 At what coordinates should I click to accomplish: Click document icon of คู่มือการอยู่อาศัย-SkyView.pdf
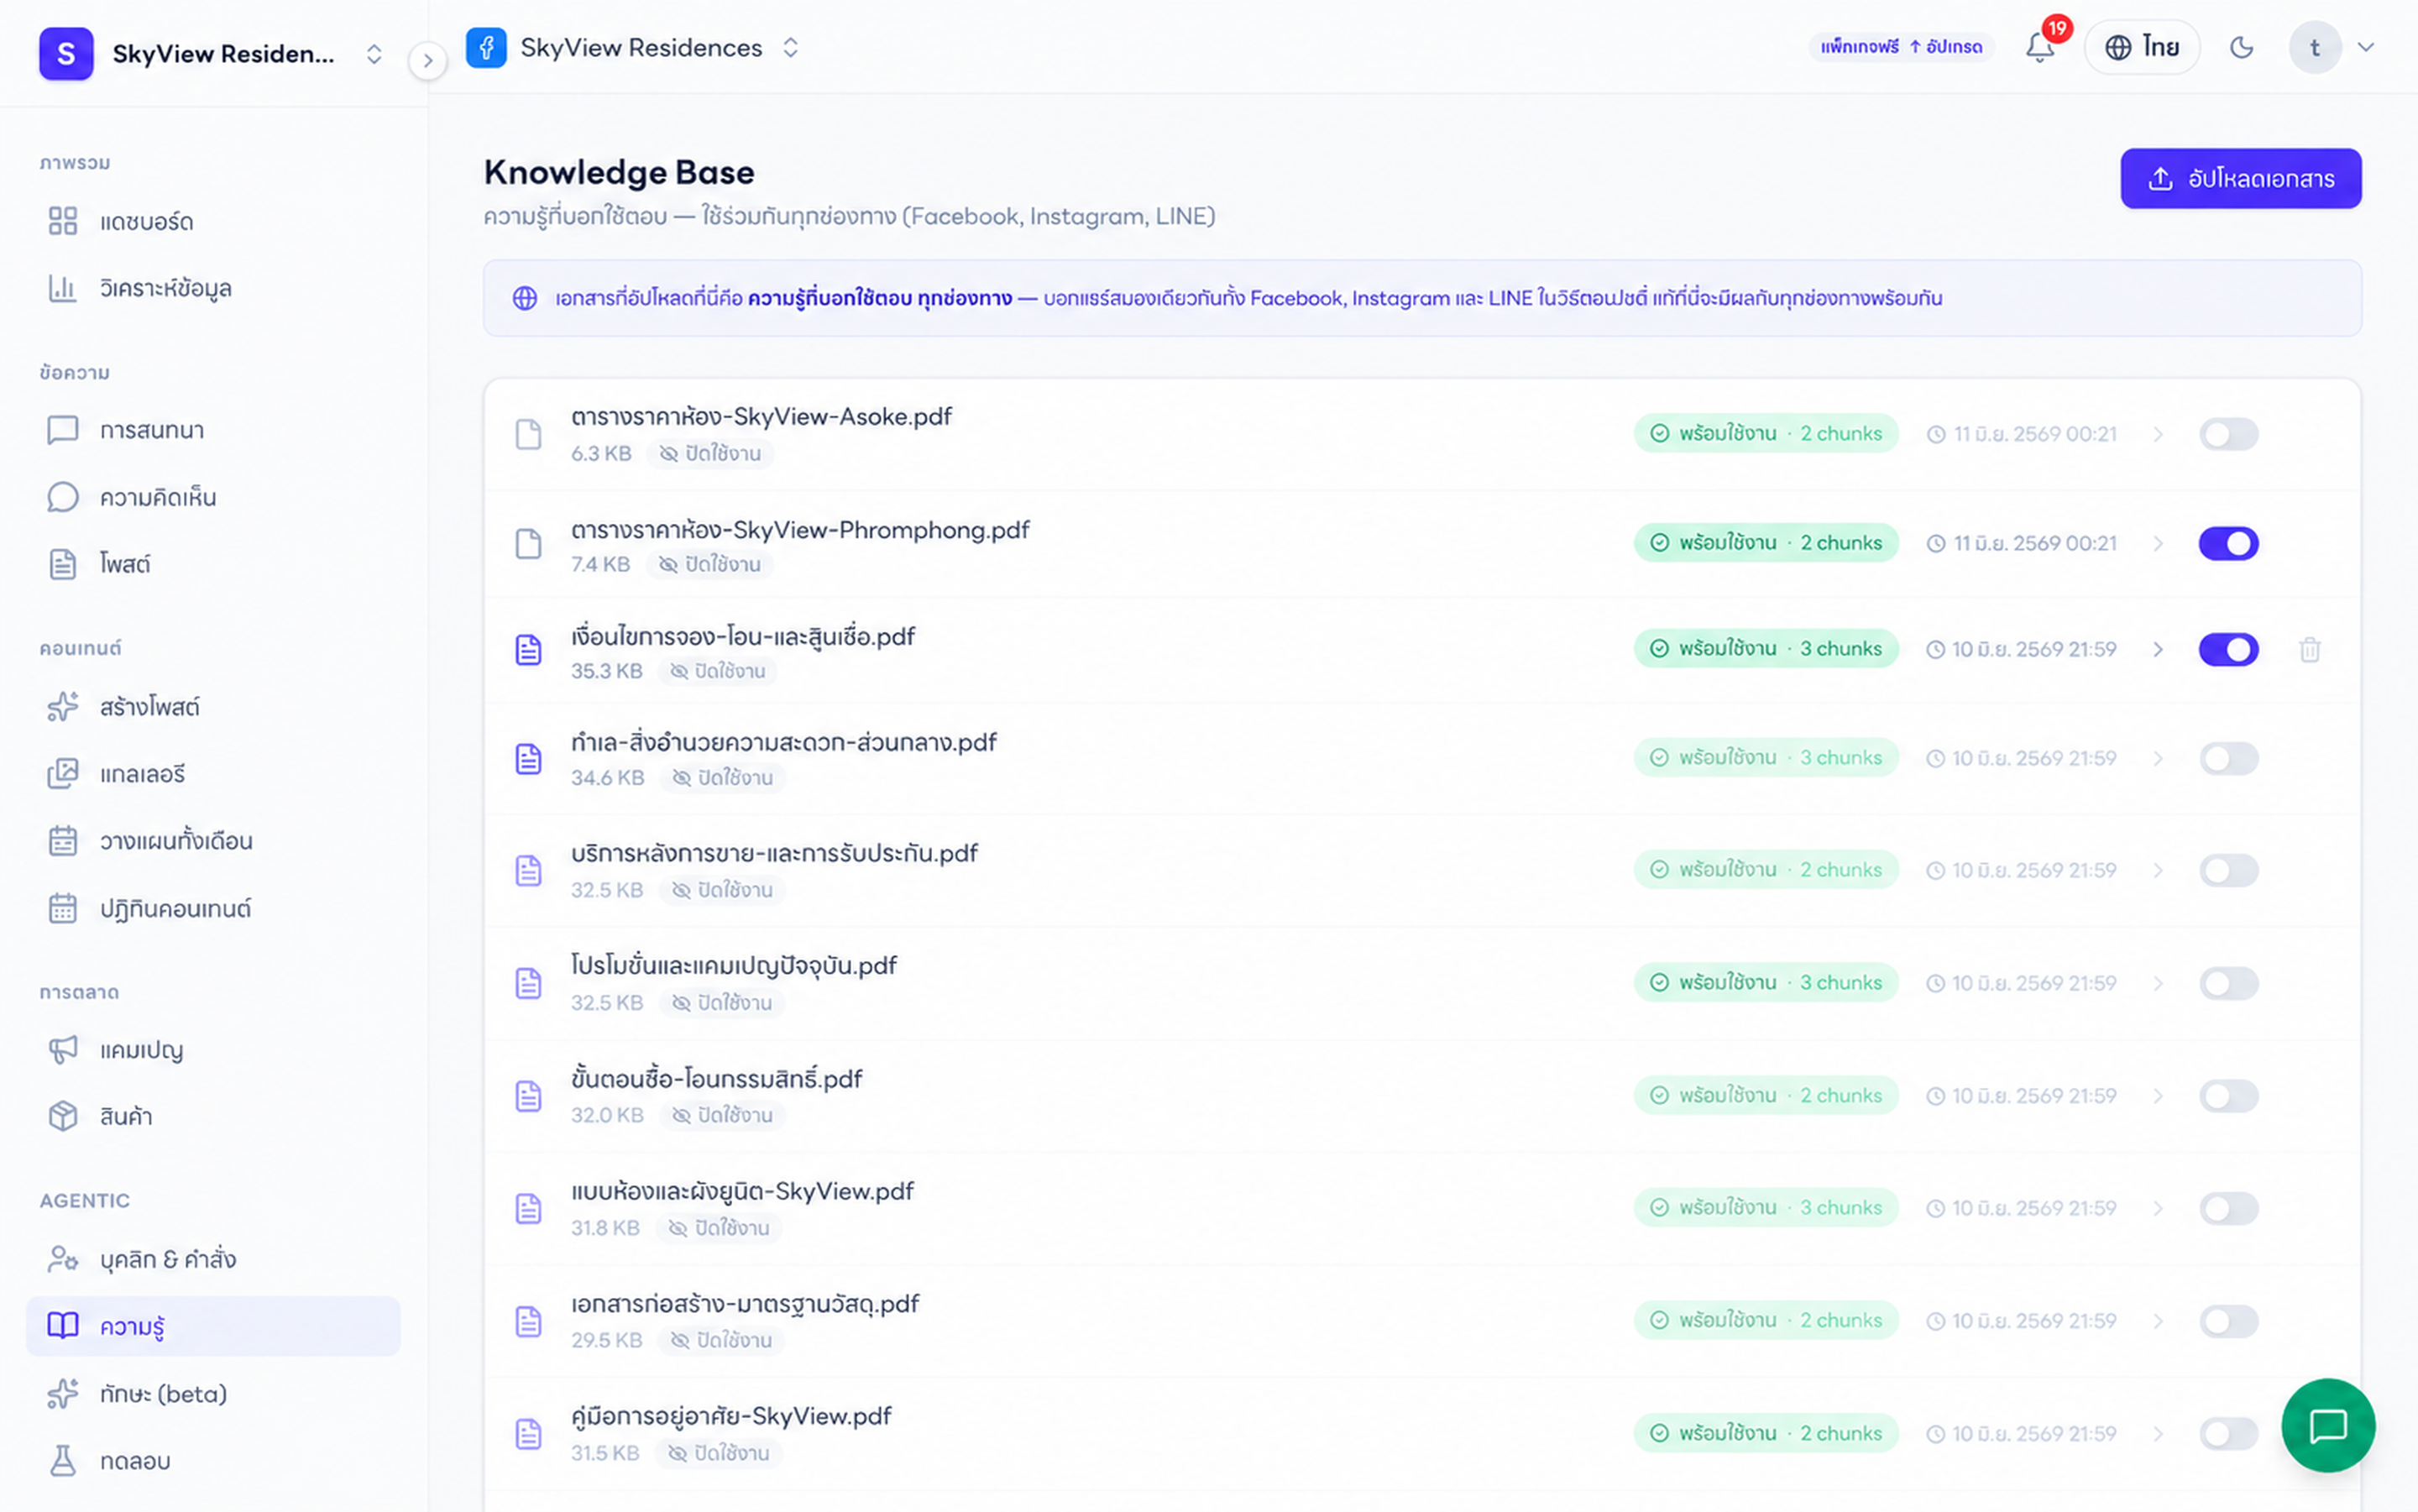(528, 1433)
